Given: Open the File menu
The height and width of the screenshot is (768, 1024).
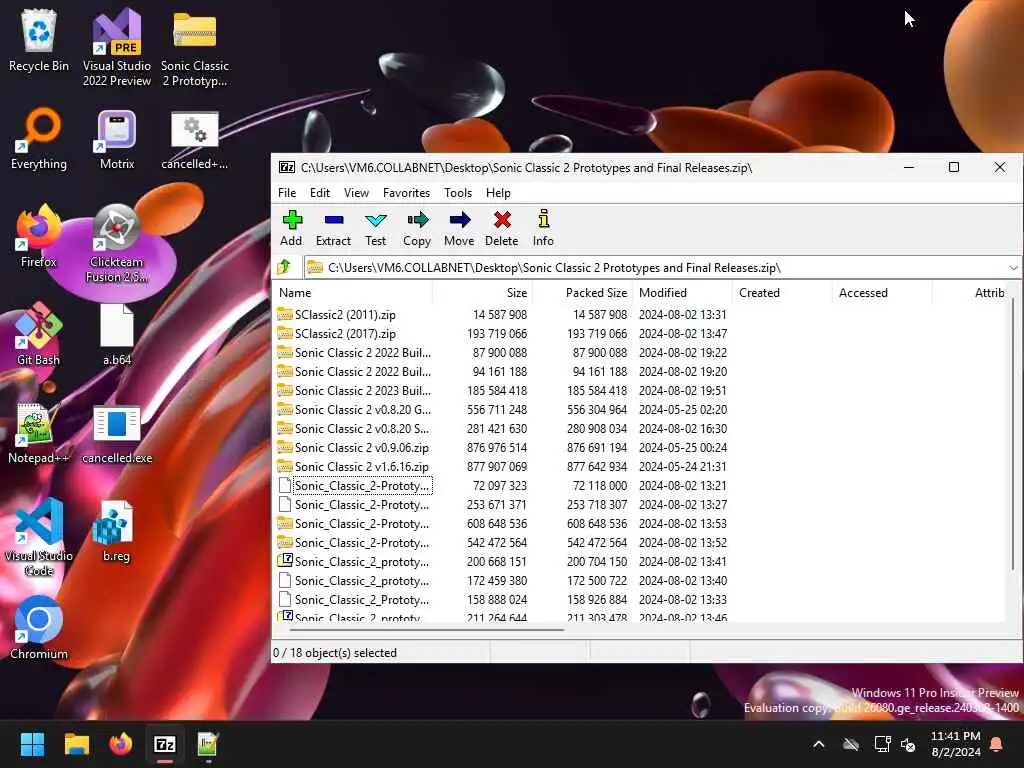Looking at the screenshot, I should pyautogui.click(x=287, y=193).
